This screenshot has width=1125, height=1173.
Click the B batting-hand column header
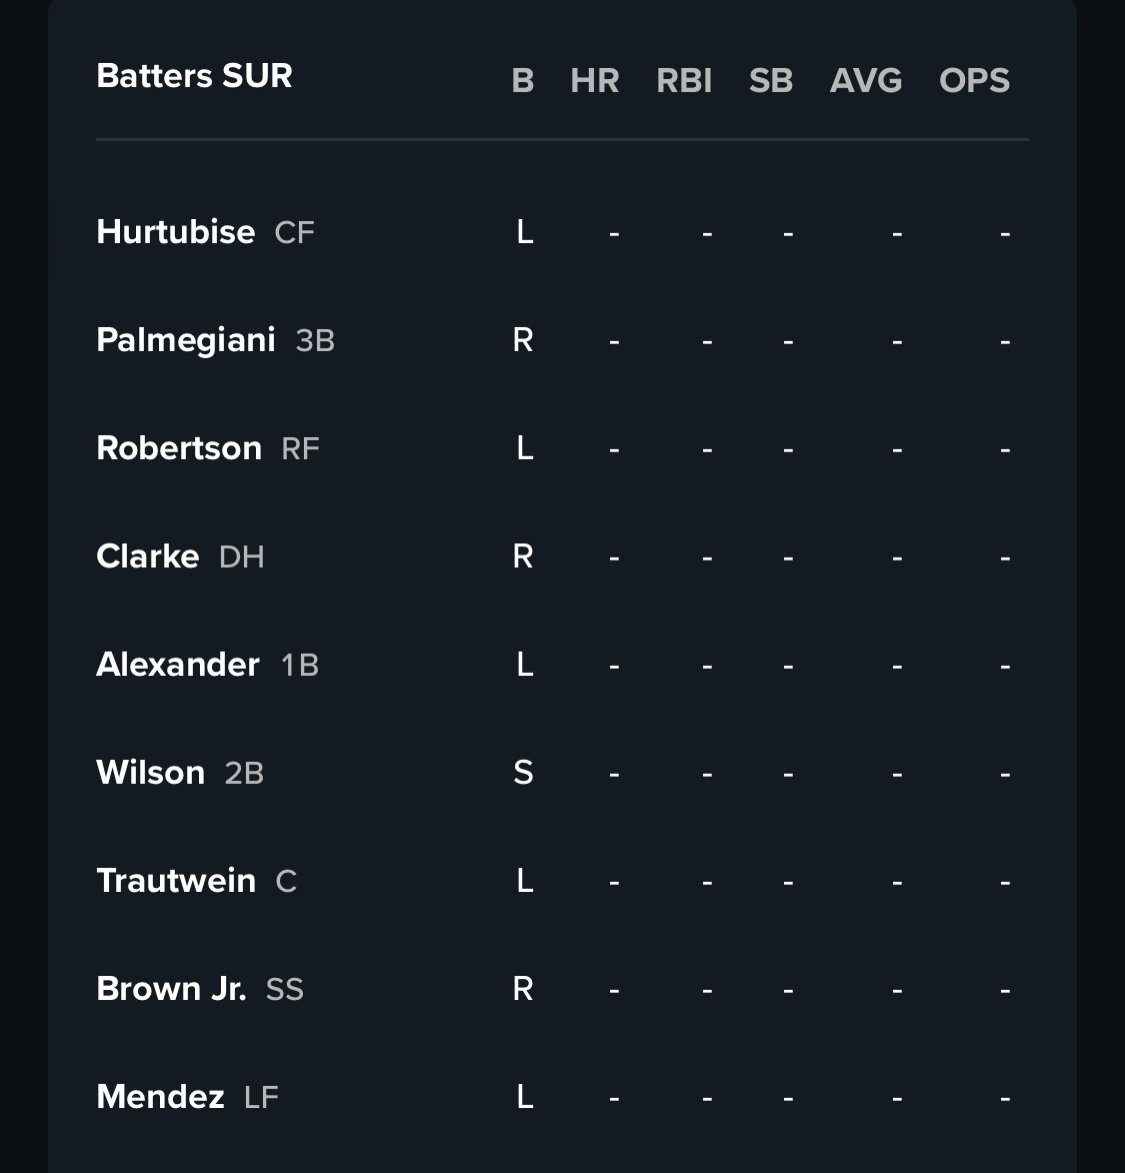pos(522,80)
